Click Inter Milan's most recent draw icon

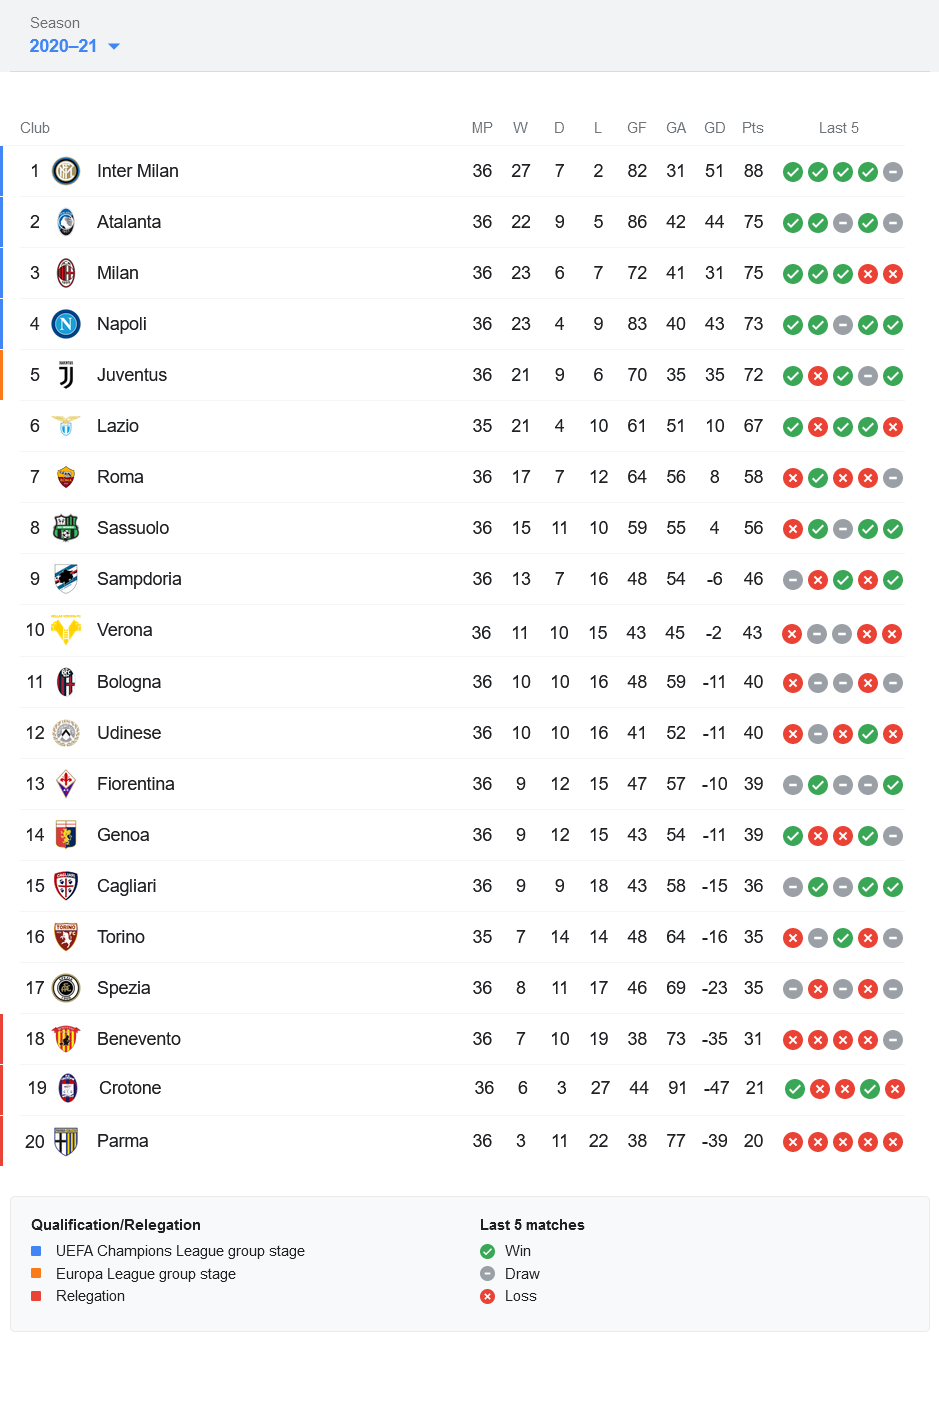click(893, 172)
